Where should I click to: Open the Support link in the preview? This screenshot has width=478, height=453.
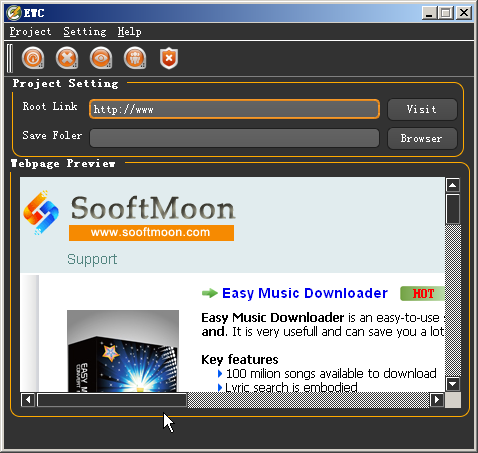92,259
